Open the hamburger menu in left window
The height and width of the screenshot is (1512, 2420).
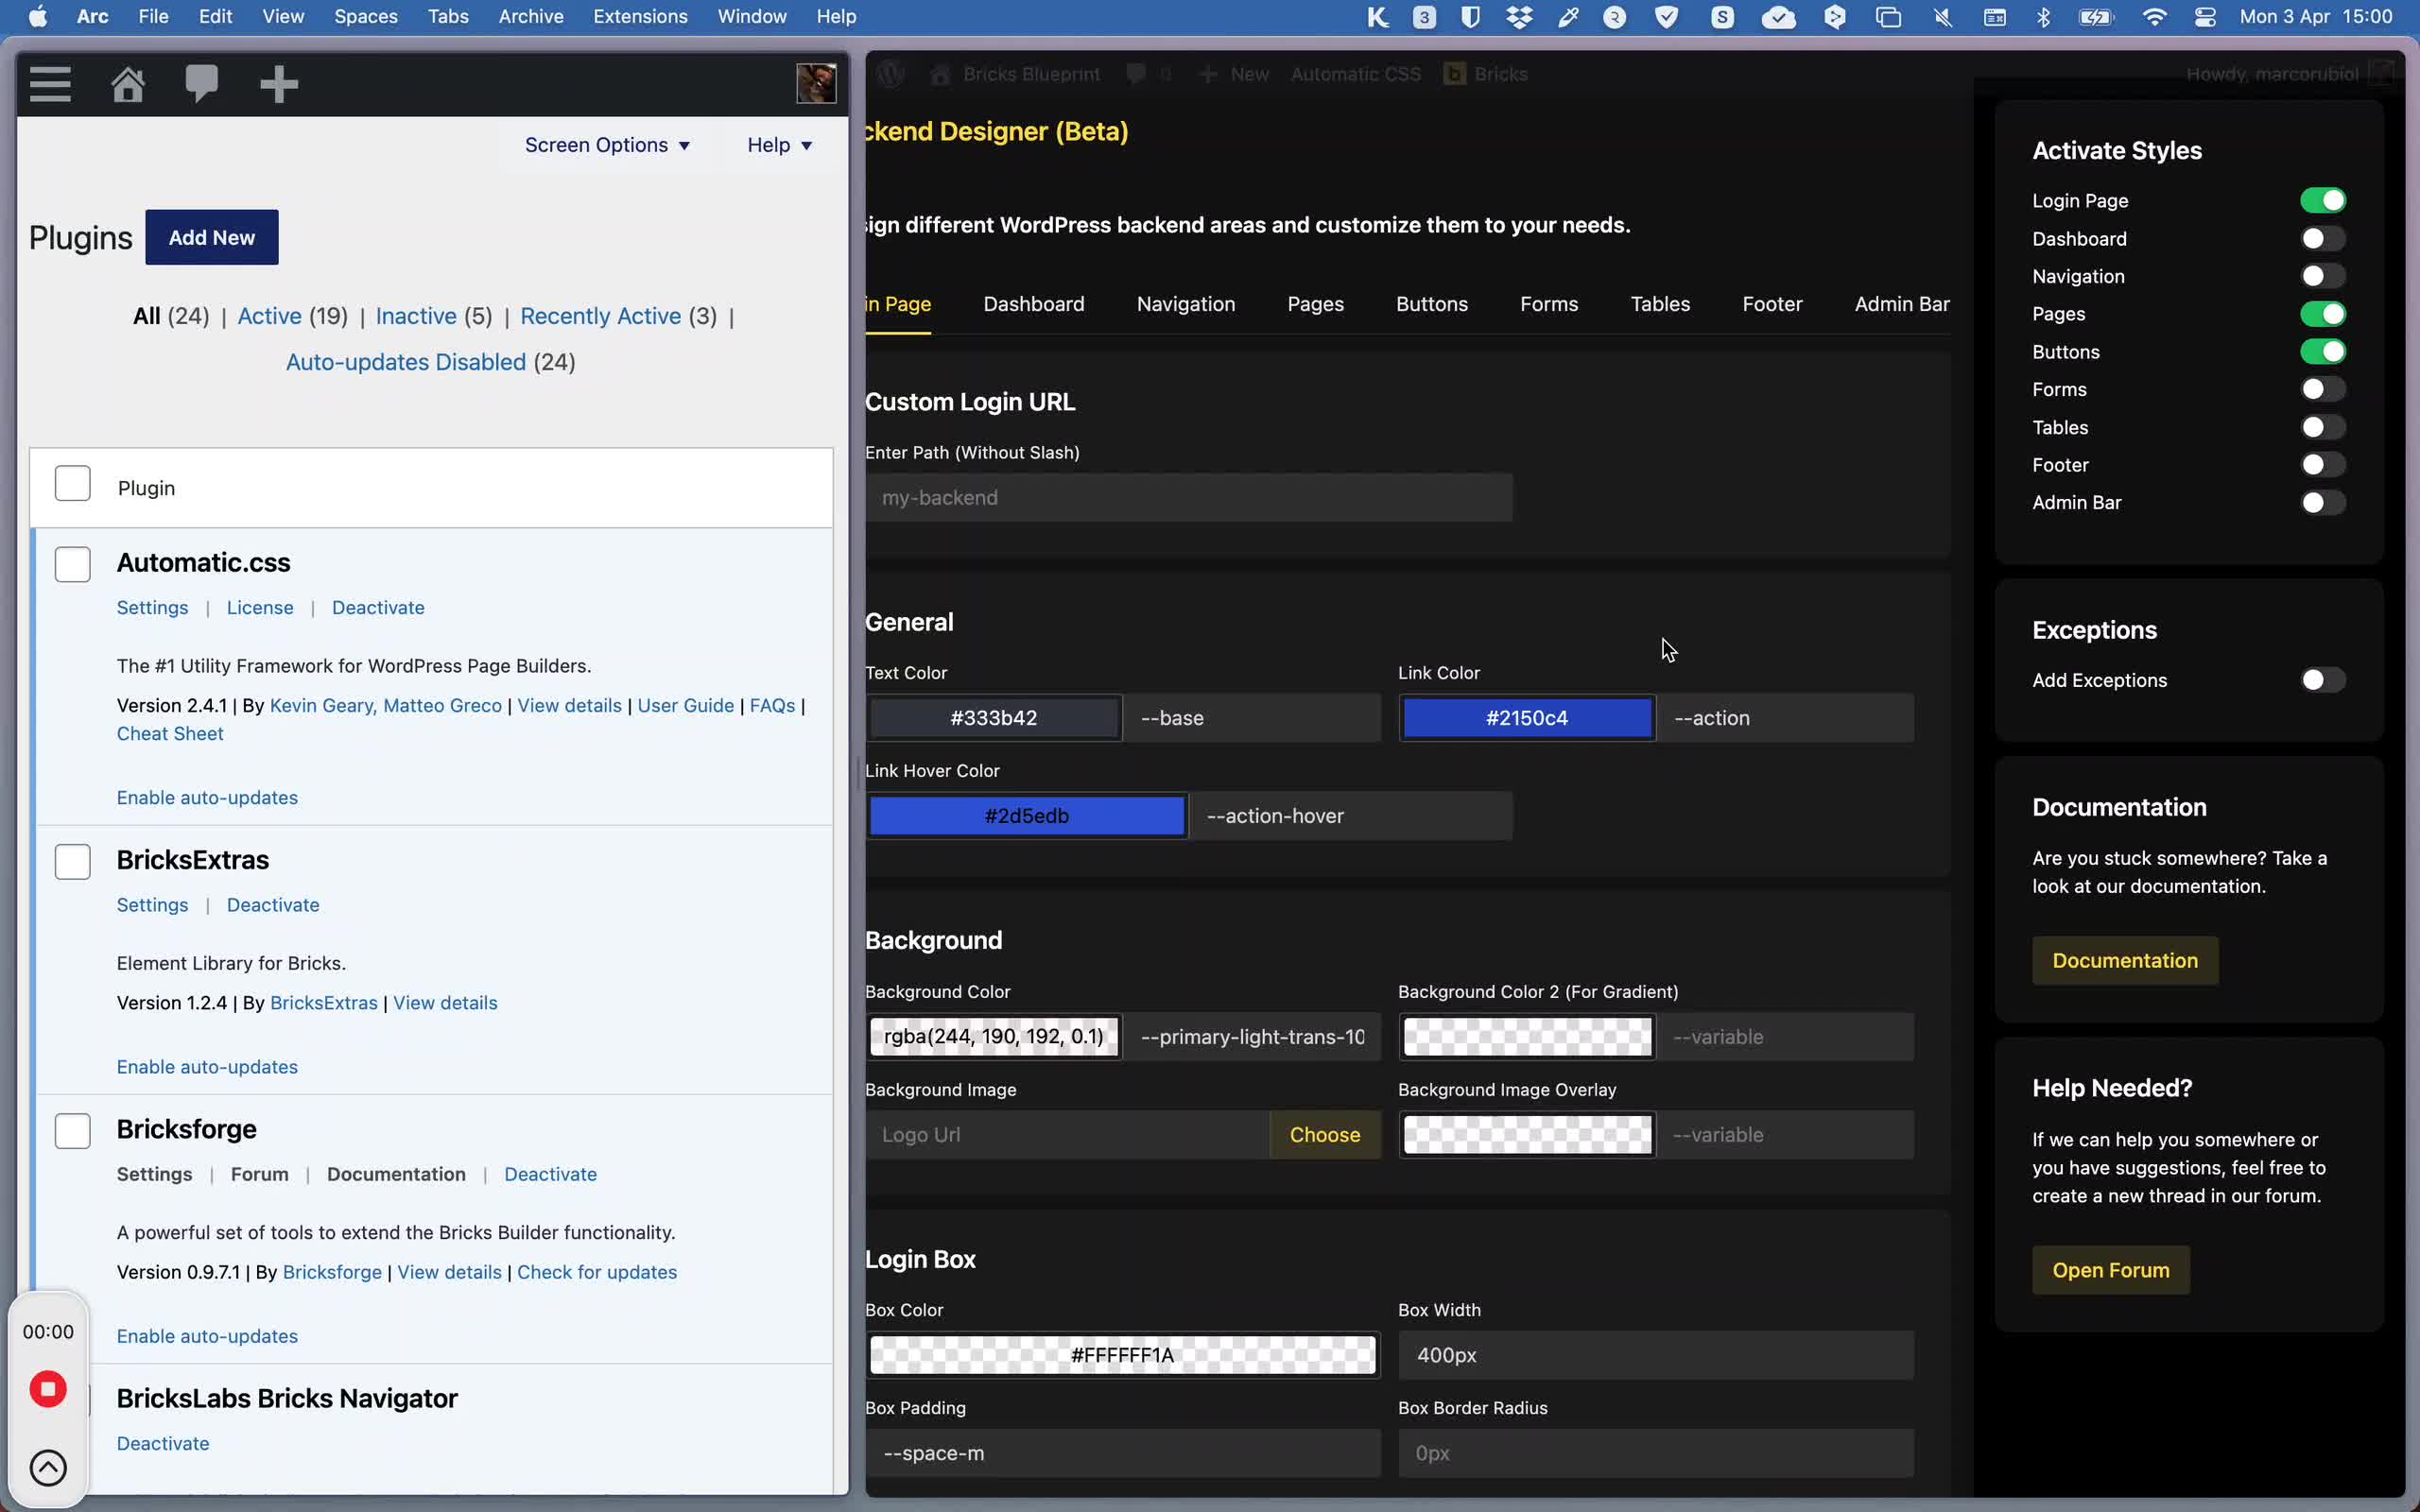50,84
